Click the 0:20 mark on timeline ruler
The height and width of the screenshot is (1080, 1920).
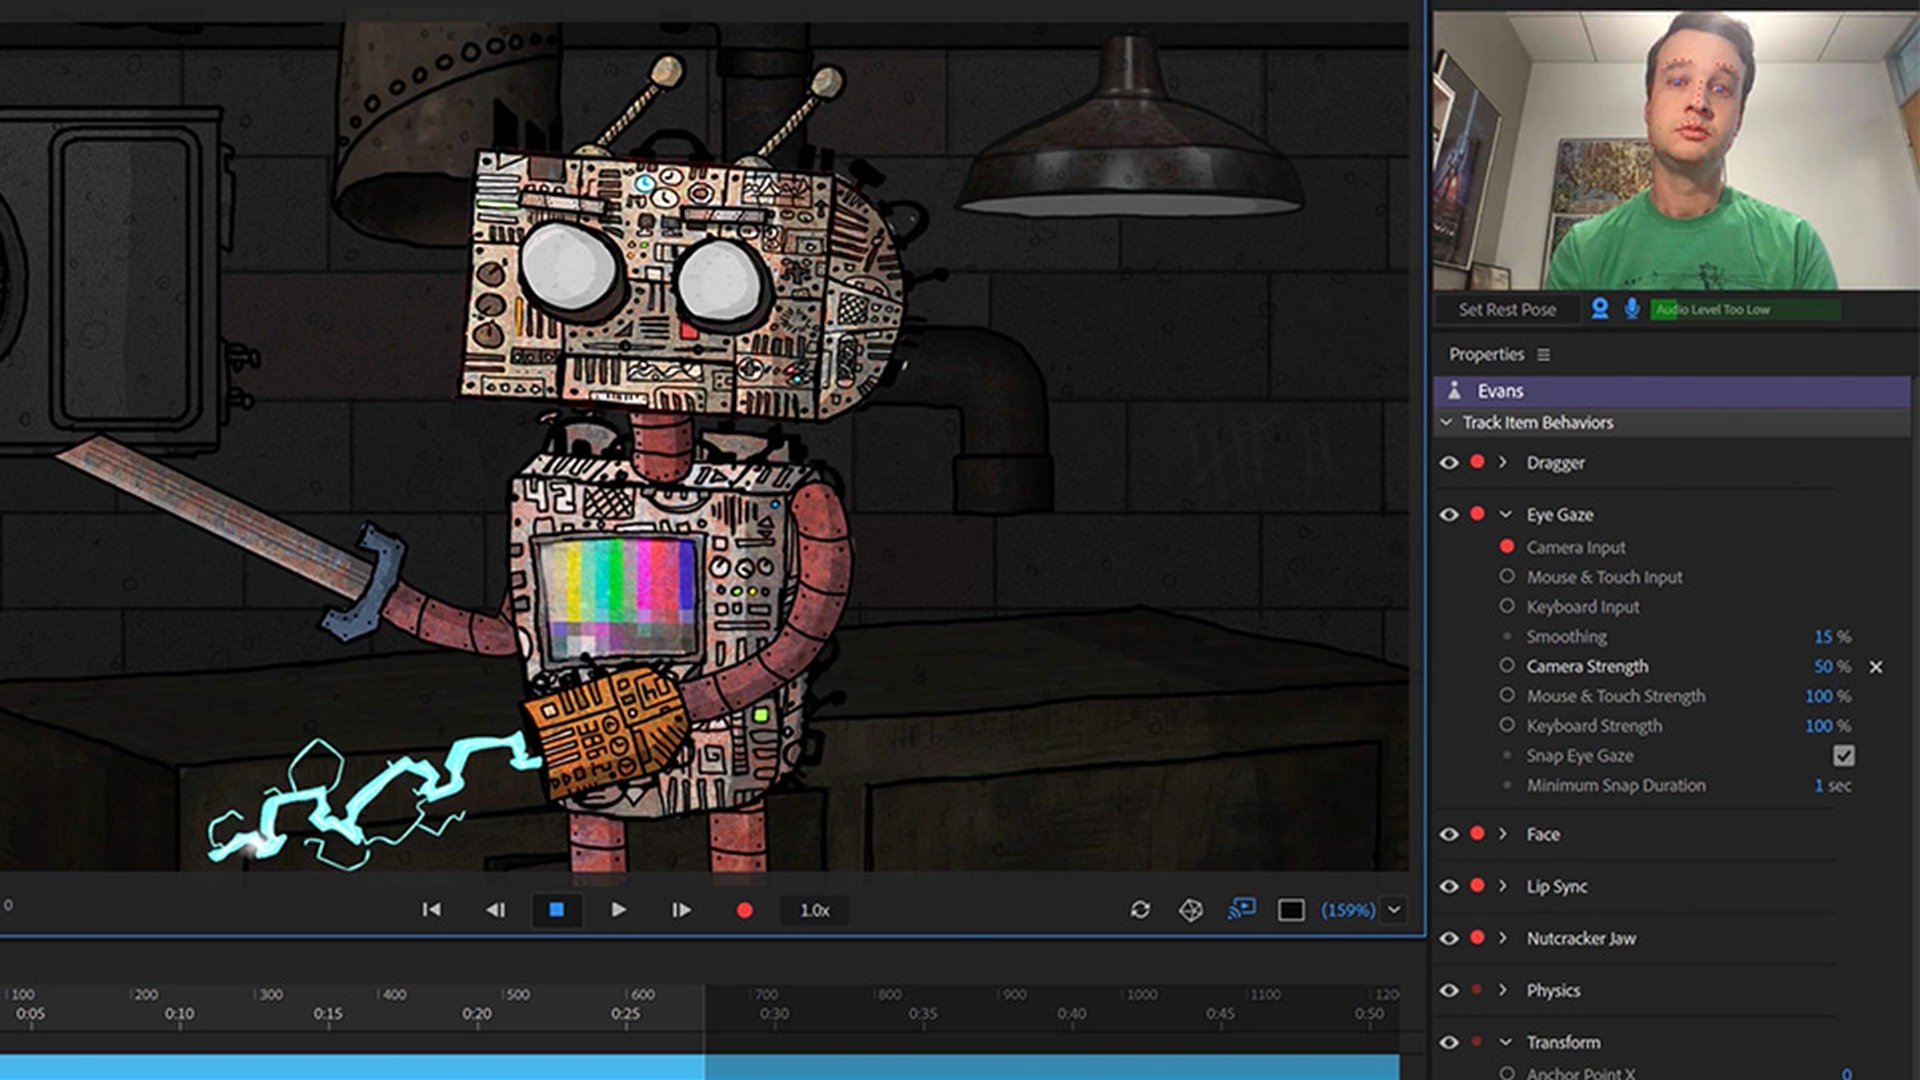tap(477, 1014)
